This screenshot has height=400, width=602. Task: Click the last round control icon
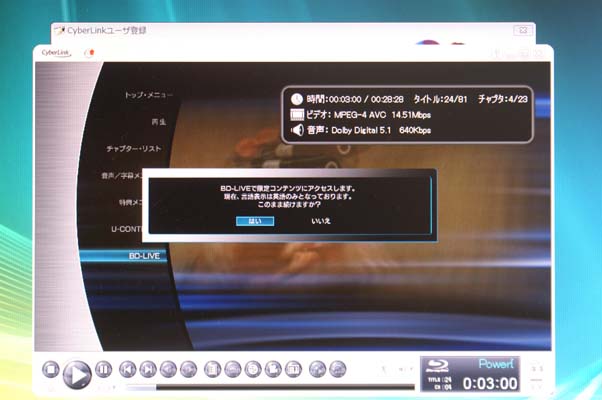pyautogui.click(x=338, y=370)
